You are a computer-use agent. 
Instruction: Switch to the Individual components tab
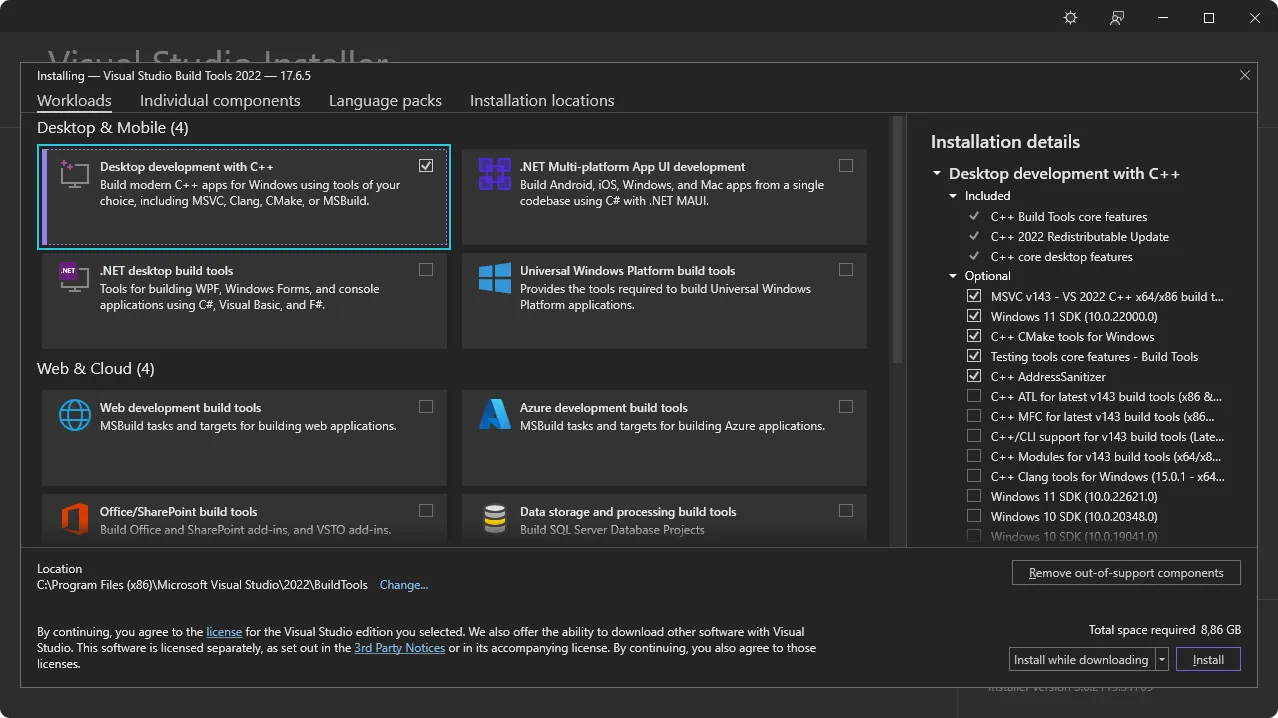pos(220,100)
